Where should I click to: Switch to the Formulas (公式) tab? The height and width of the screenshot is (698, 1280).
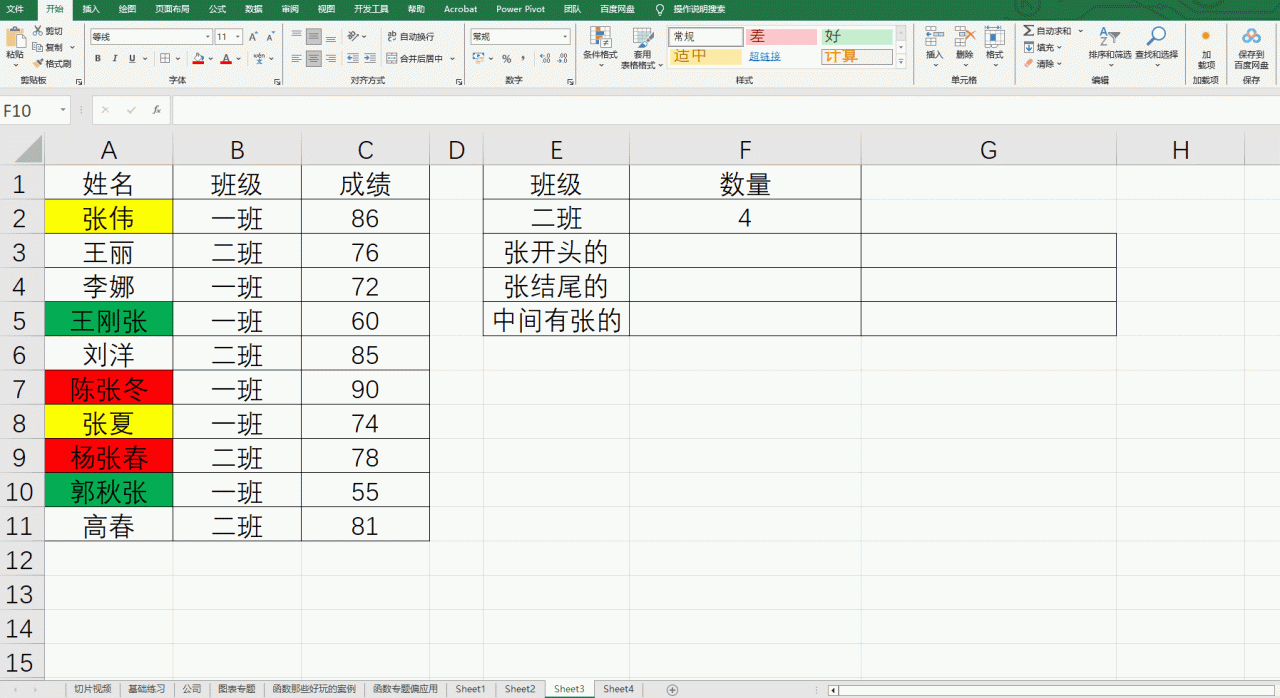pyautogui.click(x=217, y=9)
